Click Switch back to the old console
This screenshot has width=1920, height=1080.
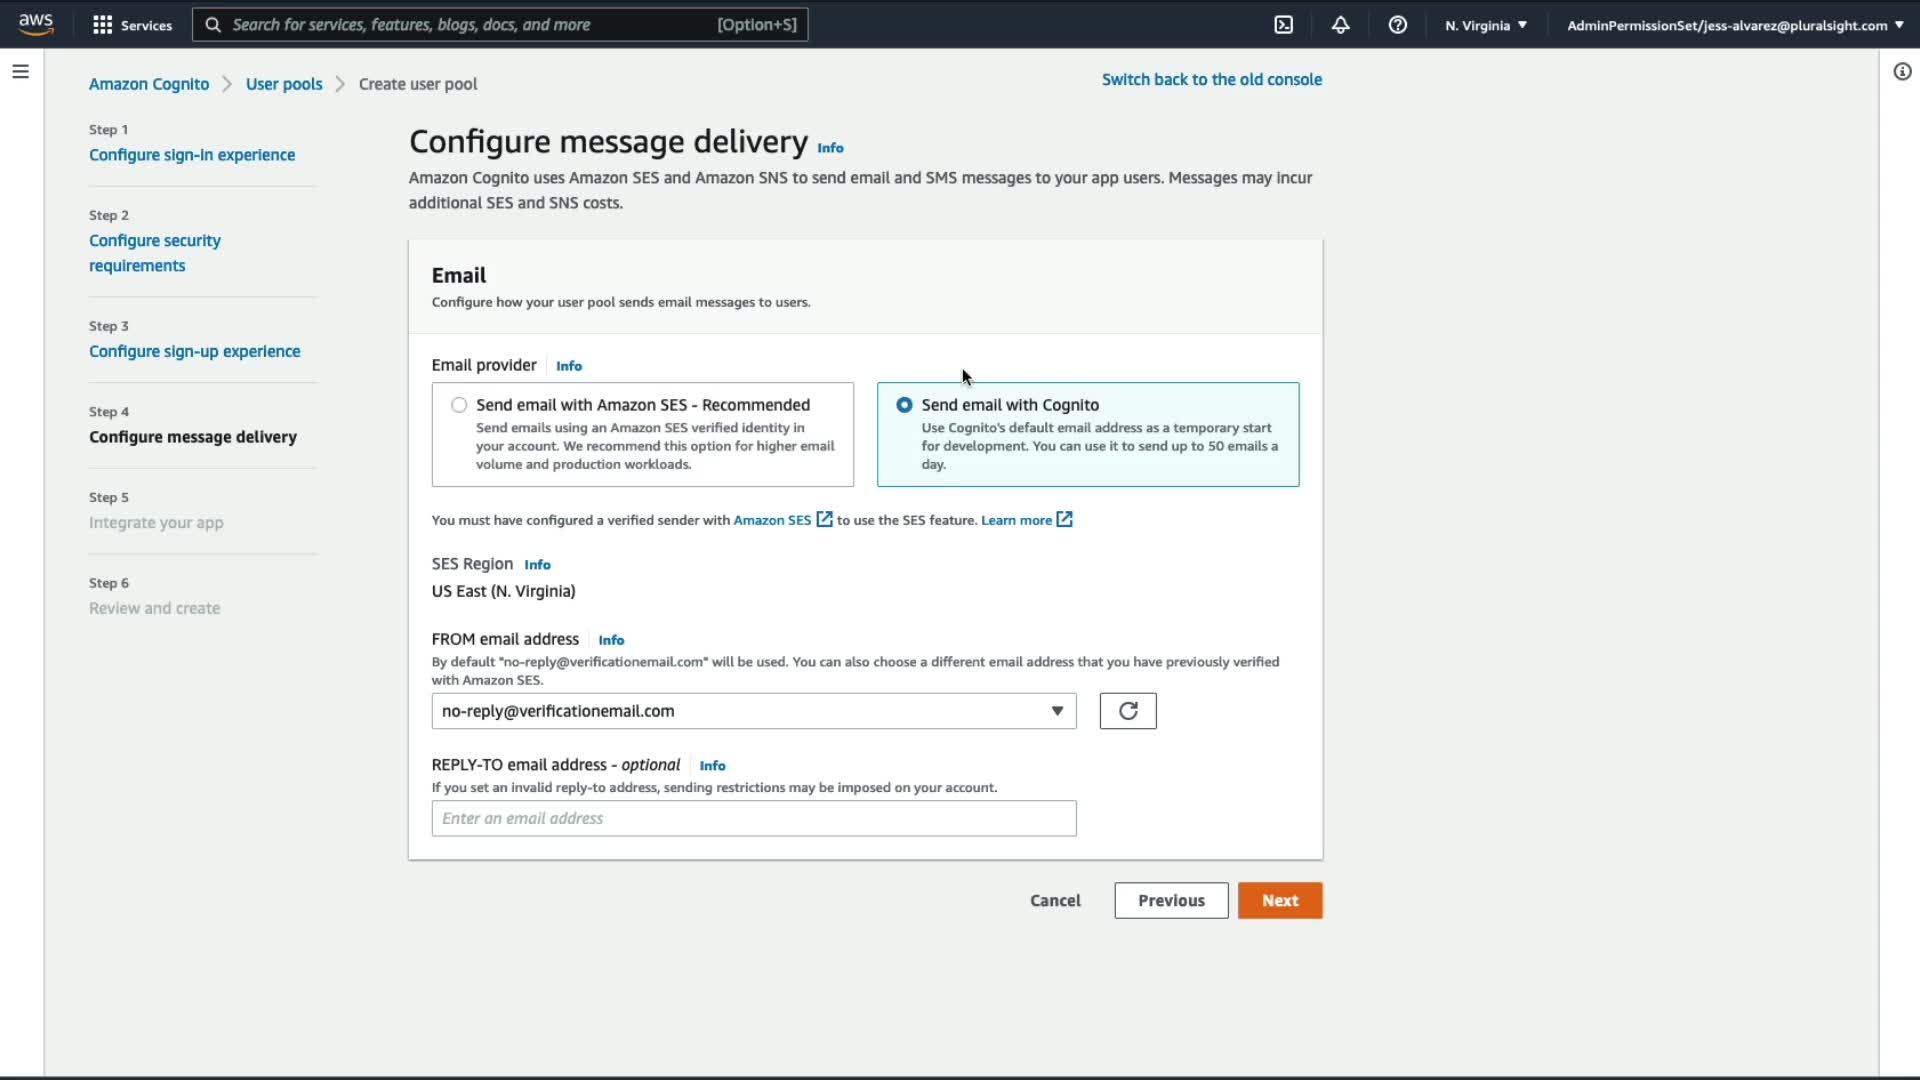click(x=1211, y=79)
